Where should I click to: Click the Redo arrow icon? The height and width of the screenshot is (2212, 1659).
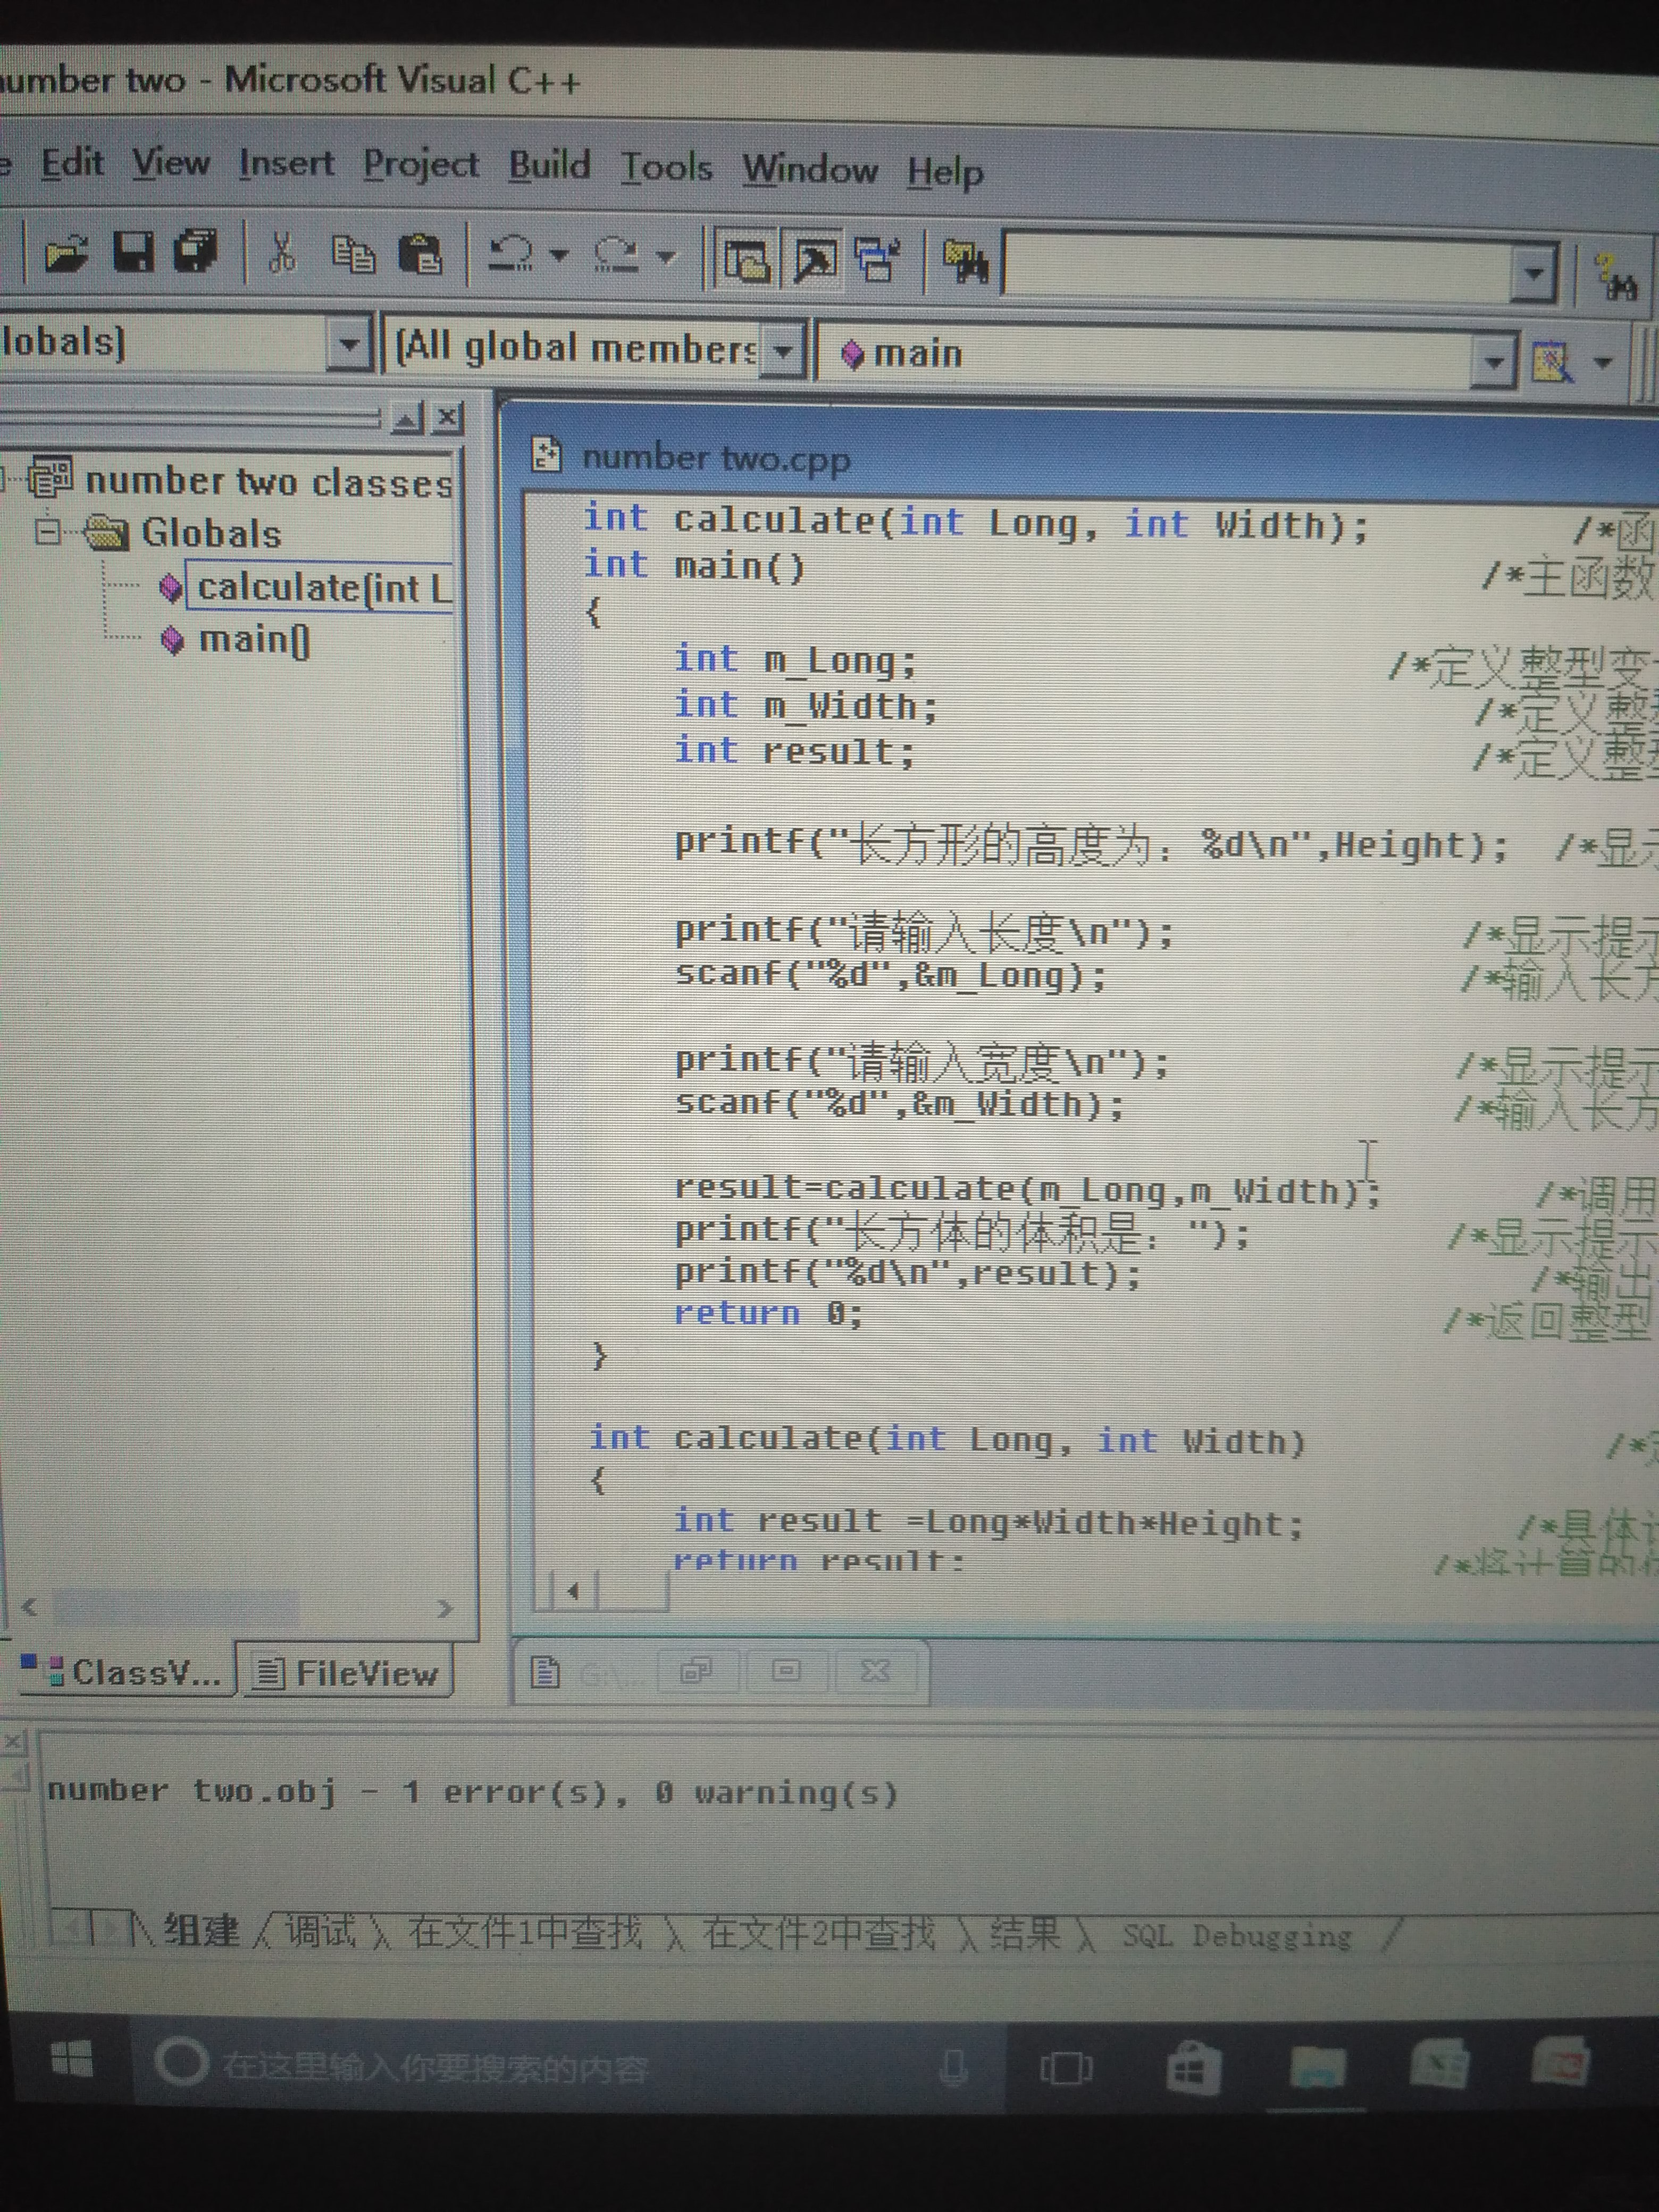tap(617, 256)
